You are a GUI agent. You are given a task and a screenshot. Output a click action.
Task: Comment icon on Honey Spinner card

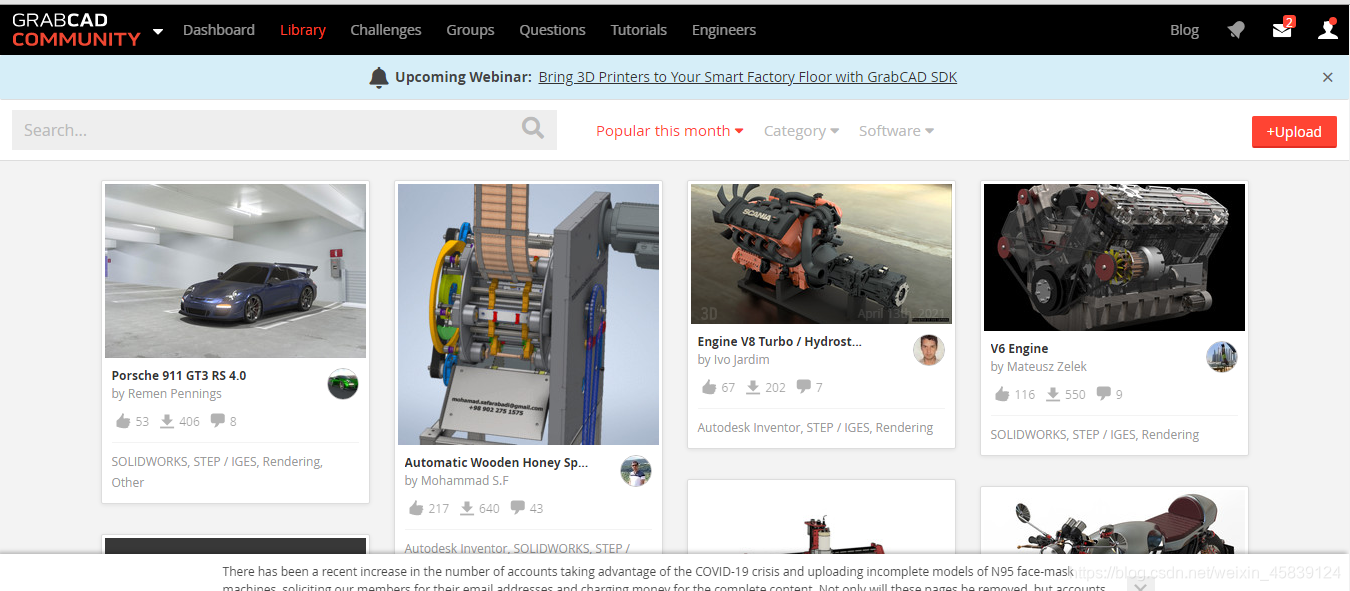(518, 508)
